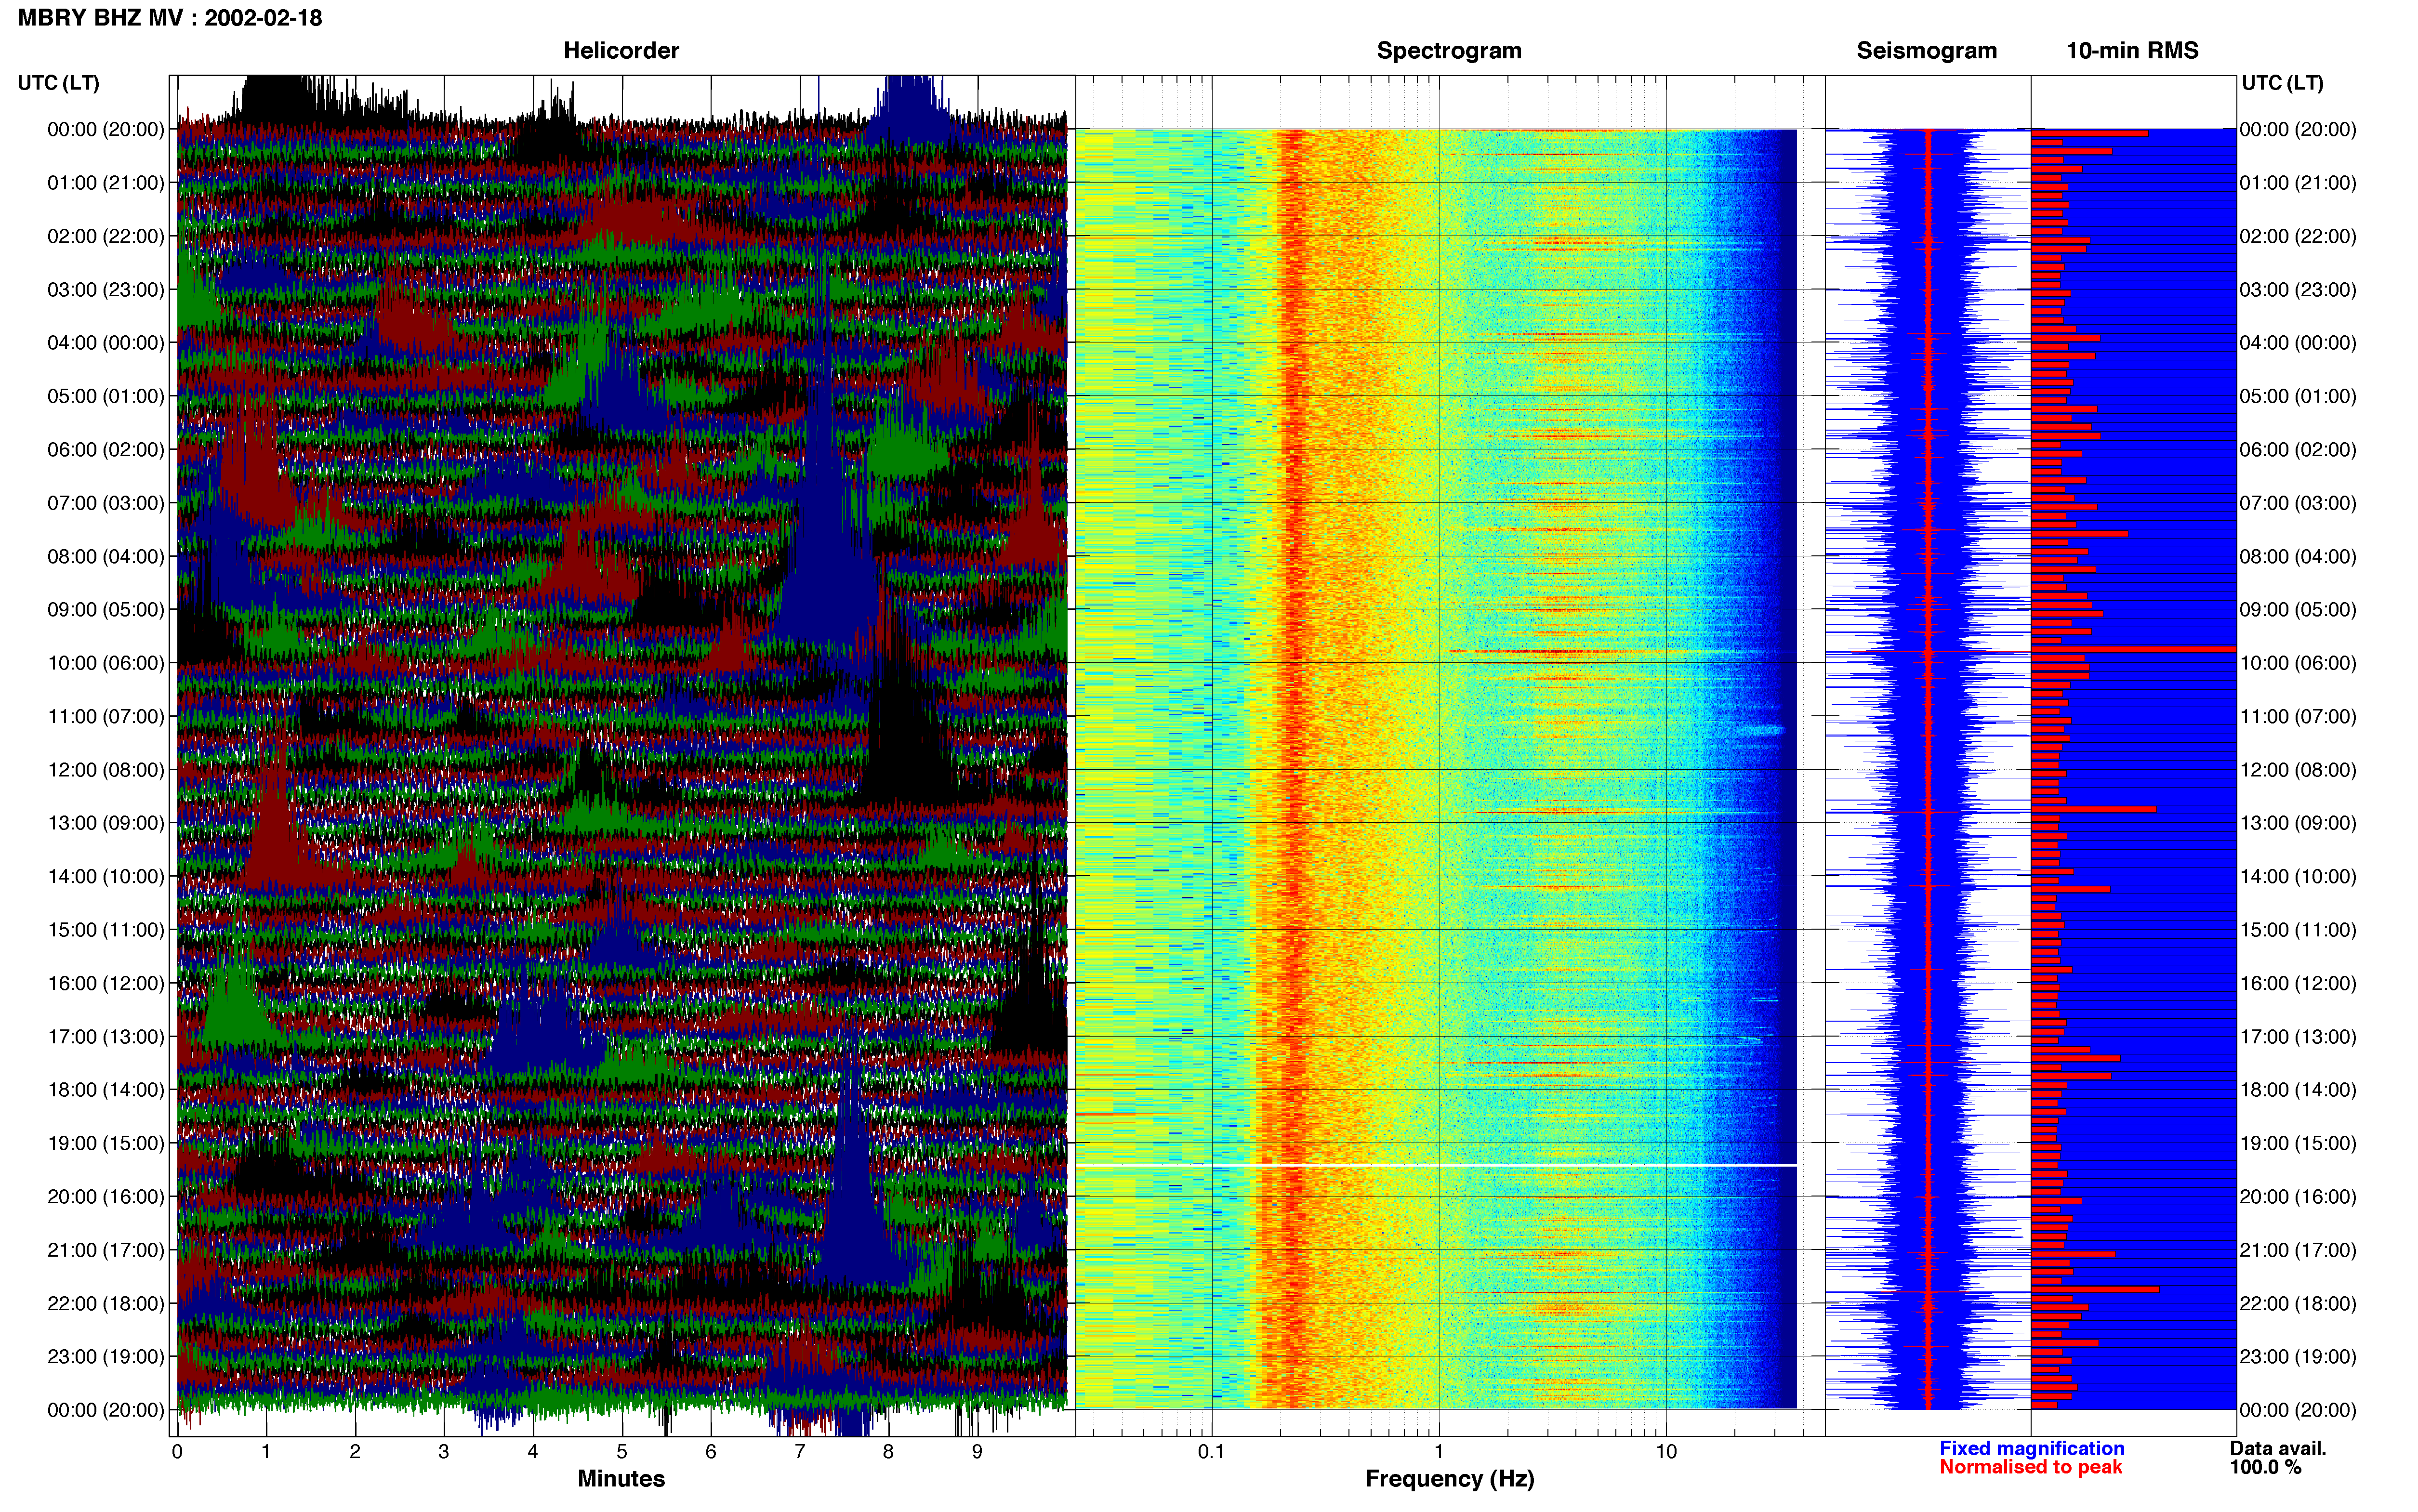Click left time label '18:00 (14:00)'

coord(106,1090)
